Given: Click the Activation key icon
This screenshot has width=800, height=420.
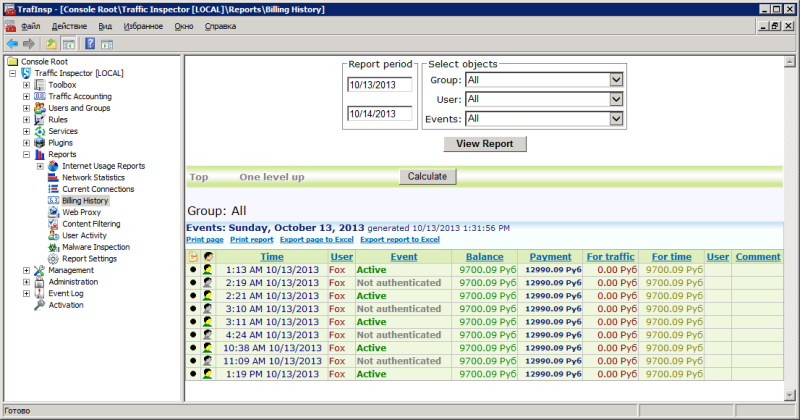Looking at the screenshot, I should tap(39, 305).
